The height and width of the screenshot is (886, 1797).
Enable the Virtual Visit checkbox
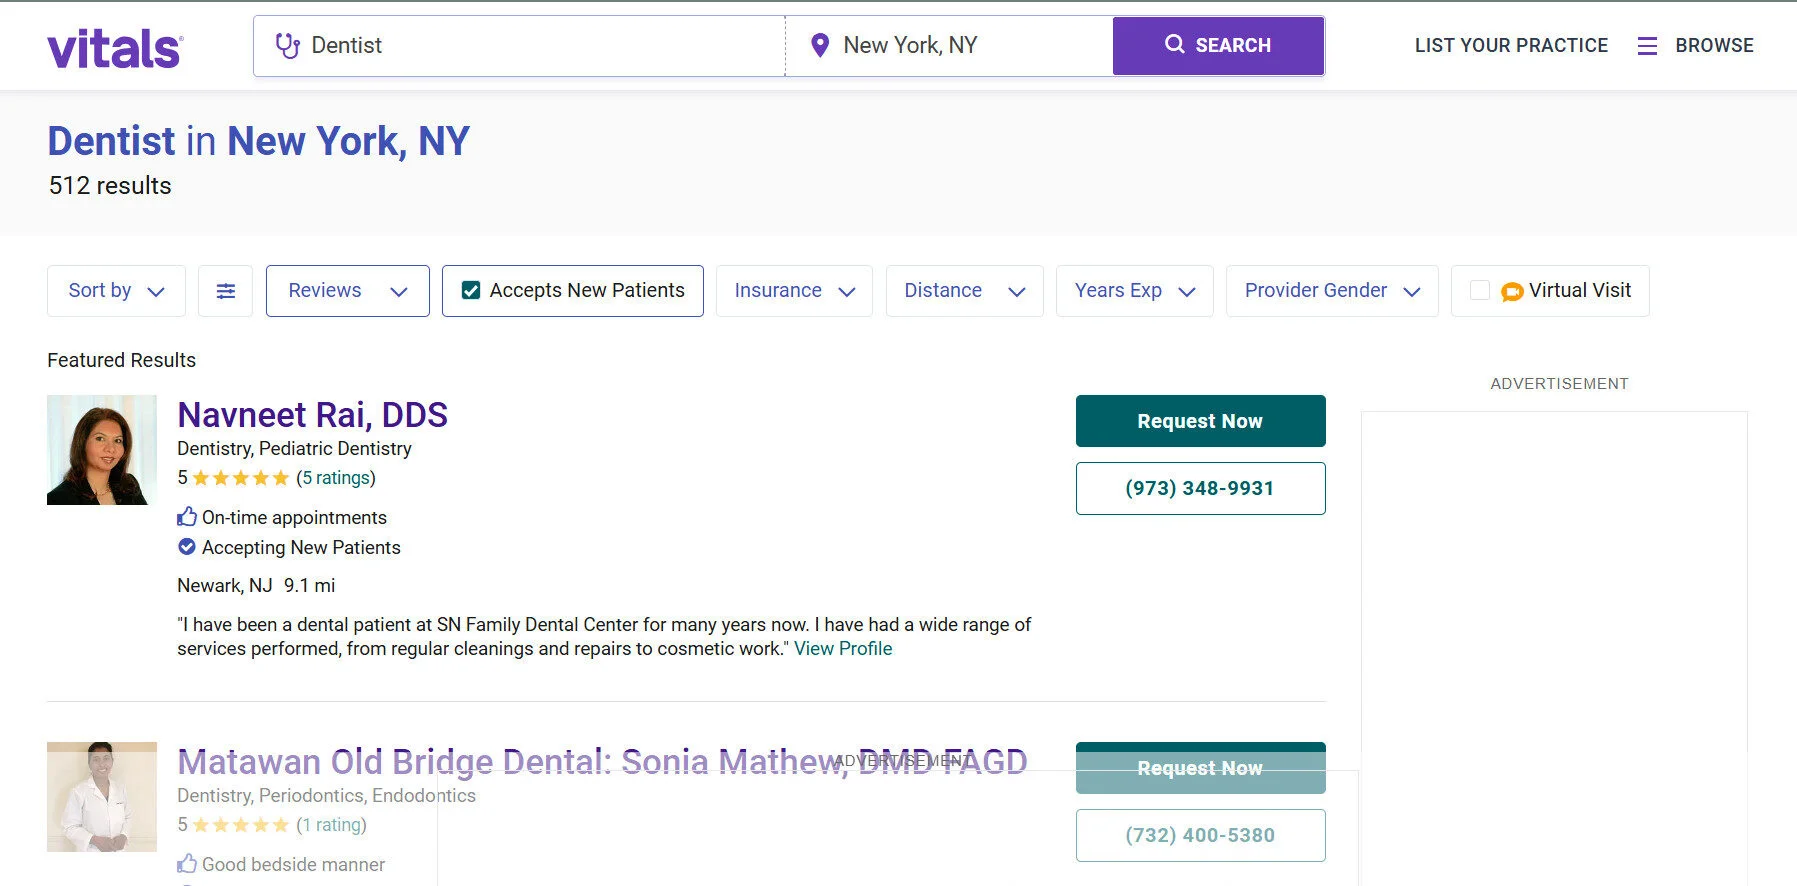tap(1480, 291)
